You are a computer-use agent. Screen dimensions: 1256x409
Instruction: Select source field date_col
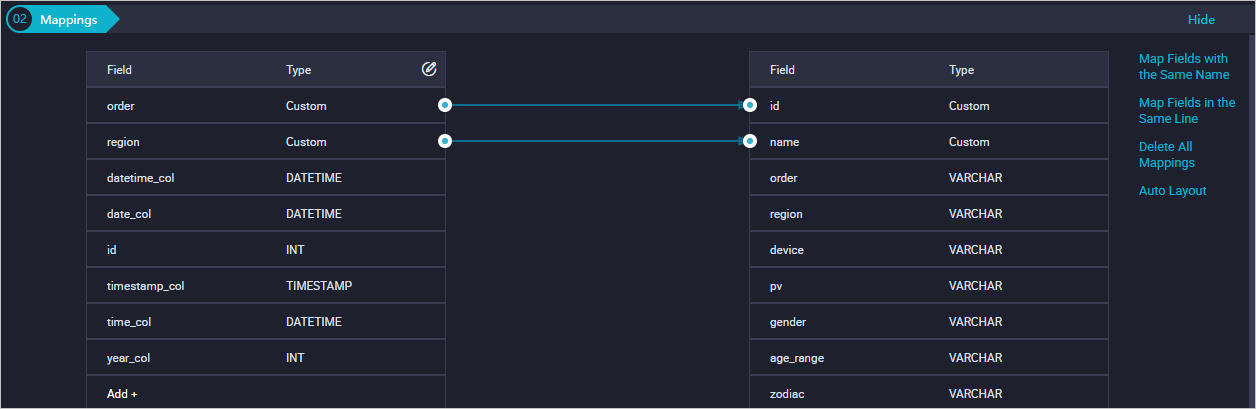pos(266,214)
